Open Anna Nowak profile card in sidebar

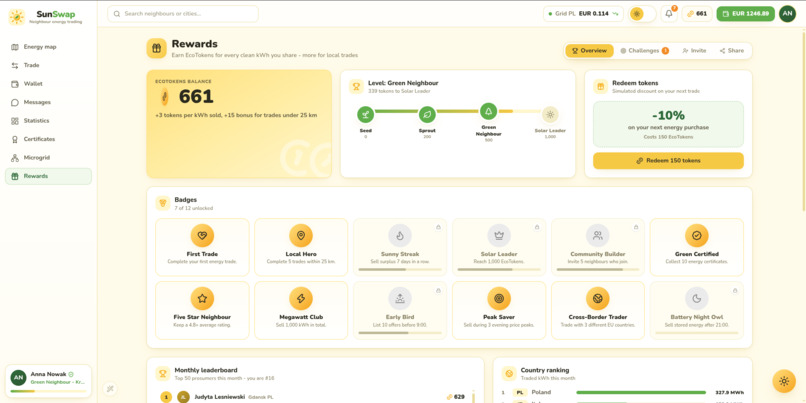coord(48,381)
